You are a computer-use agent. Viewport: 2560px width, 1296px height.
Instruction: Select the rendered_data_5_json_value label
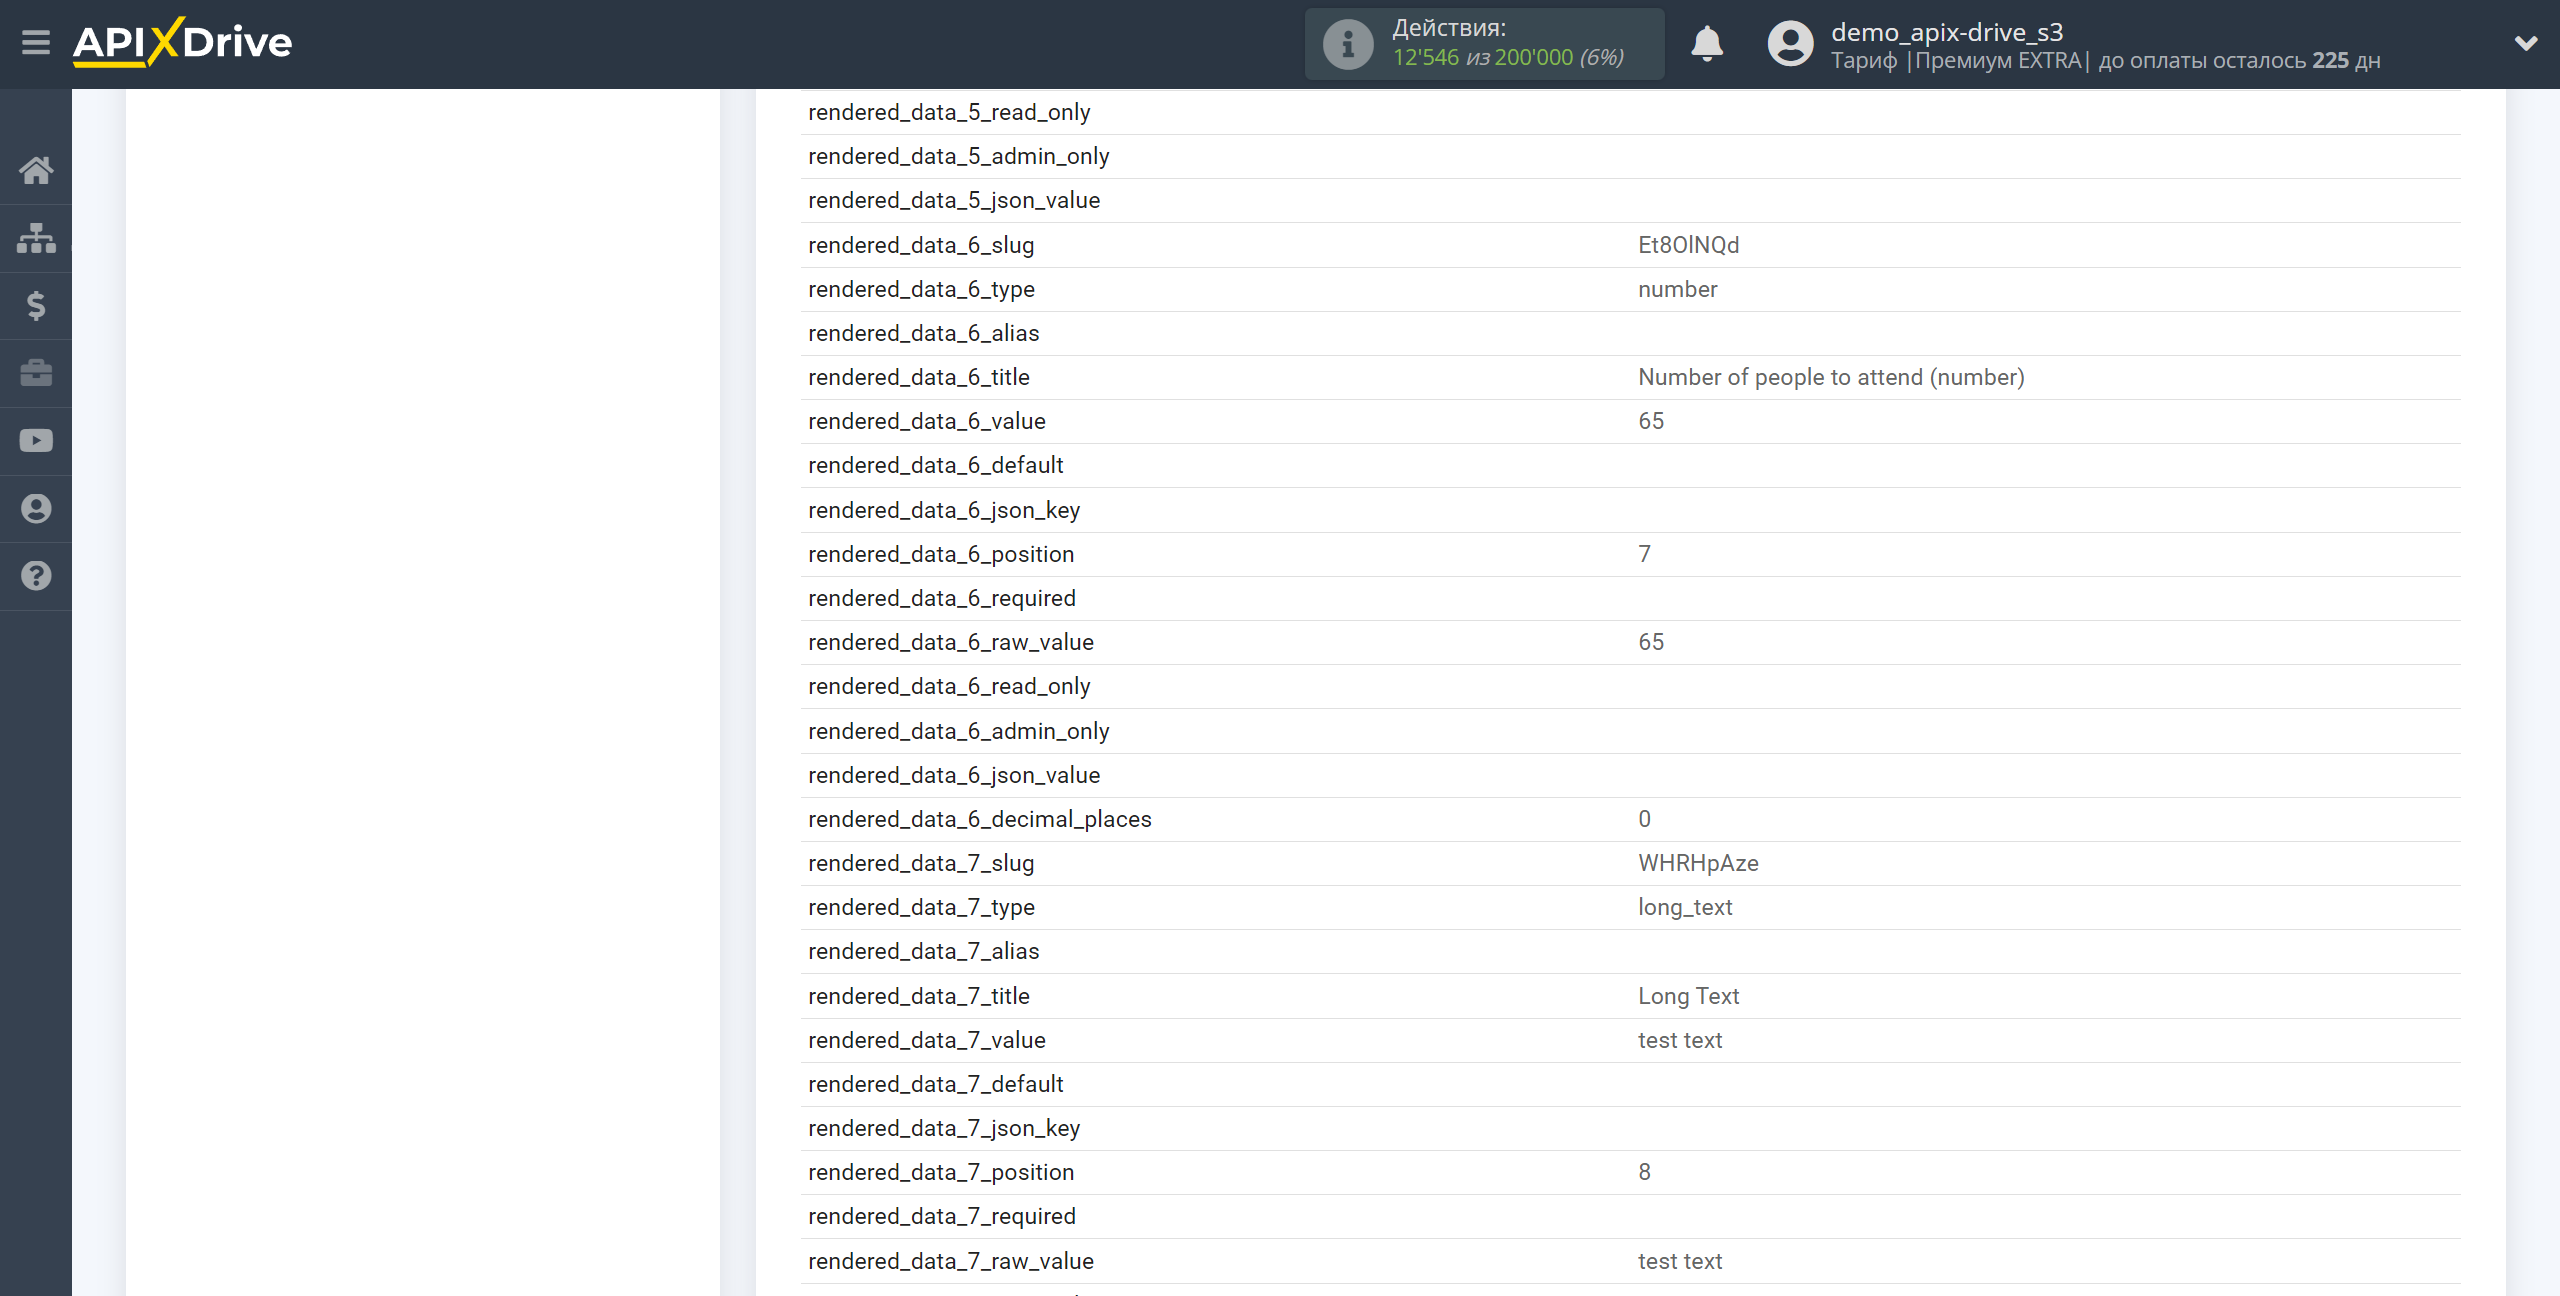tap(954, 200)
